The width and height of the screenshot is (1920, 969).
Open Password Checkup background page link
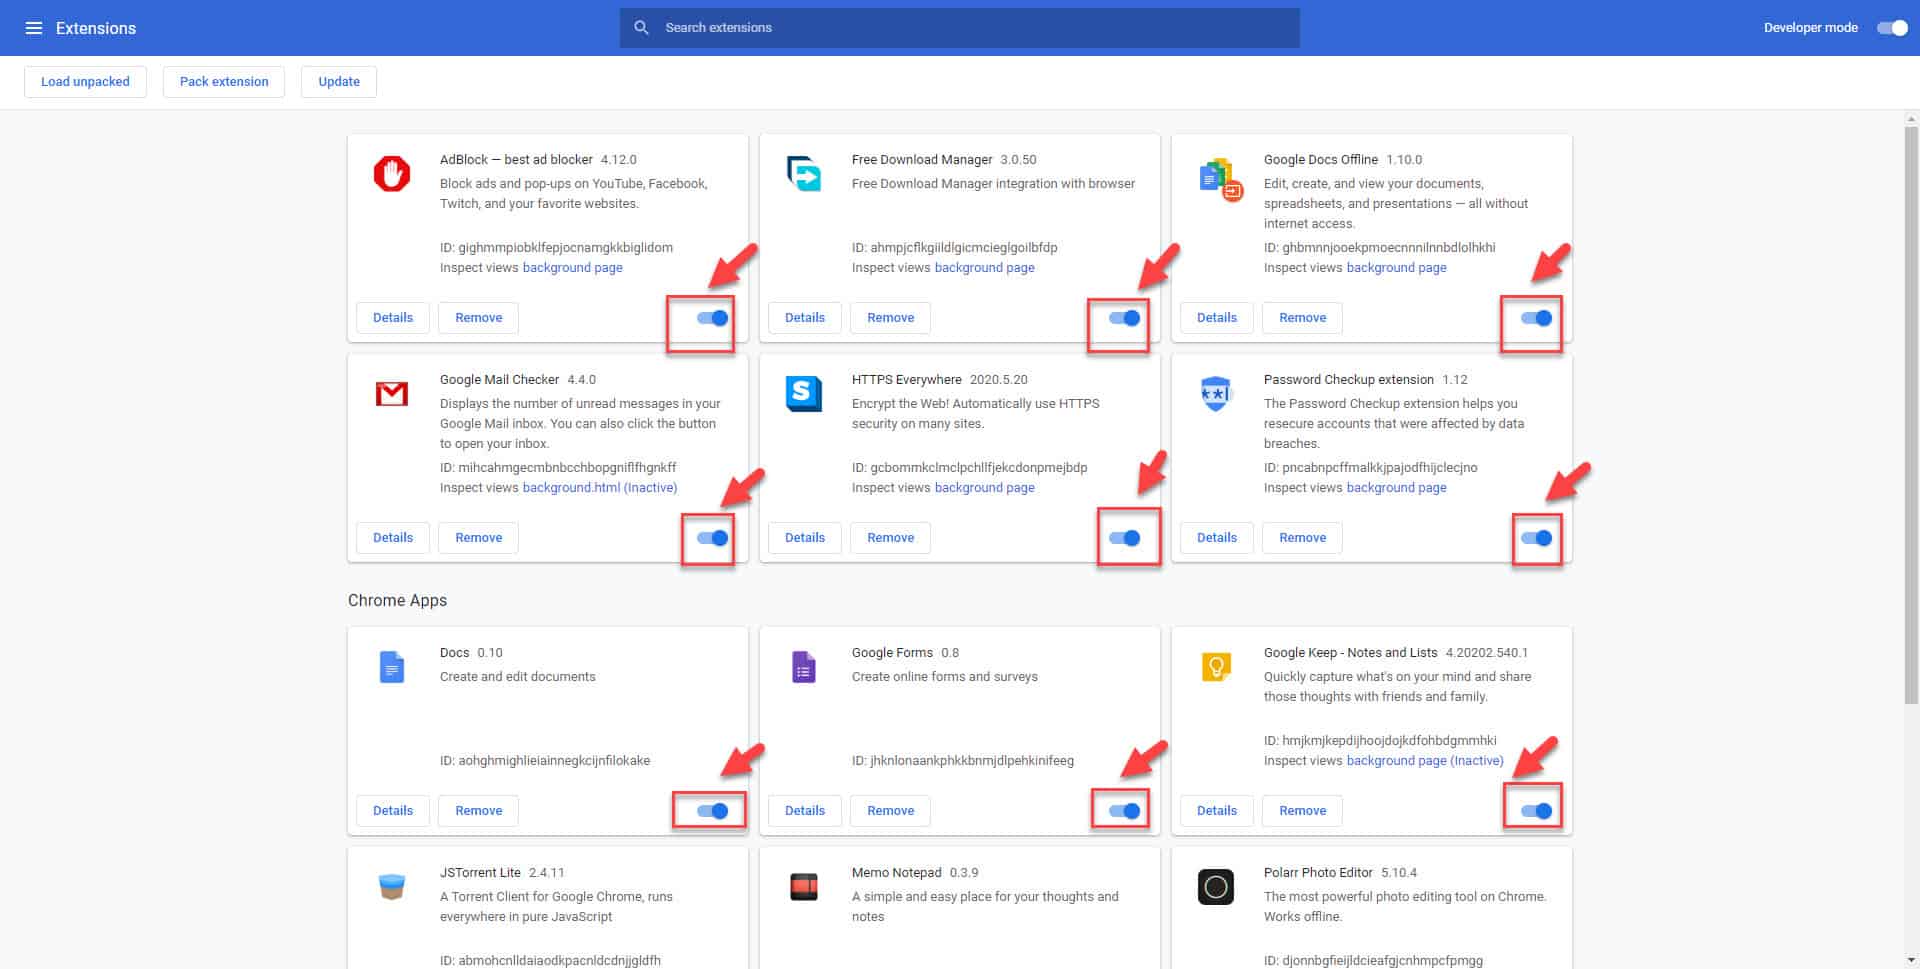pyautogui.click(x=1397, y=488)
